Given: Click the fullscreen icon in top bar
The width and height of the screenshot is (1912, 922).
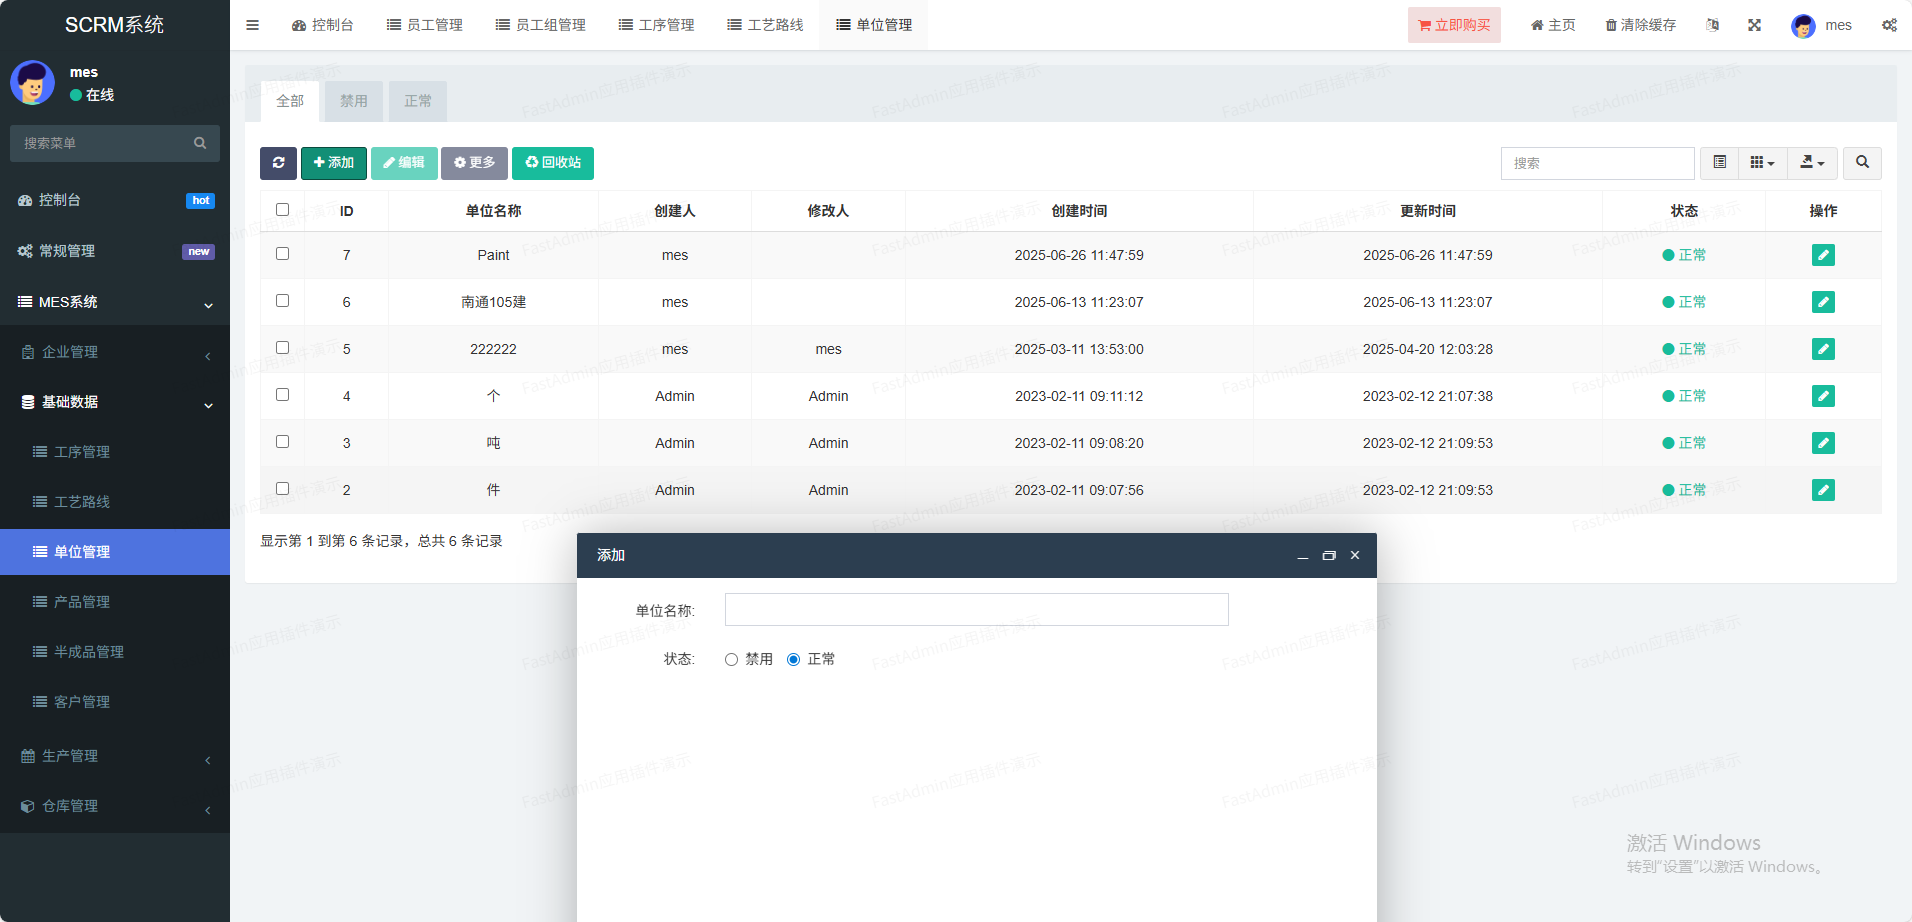Looking at the screenshot, I should (1754, 25).
